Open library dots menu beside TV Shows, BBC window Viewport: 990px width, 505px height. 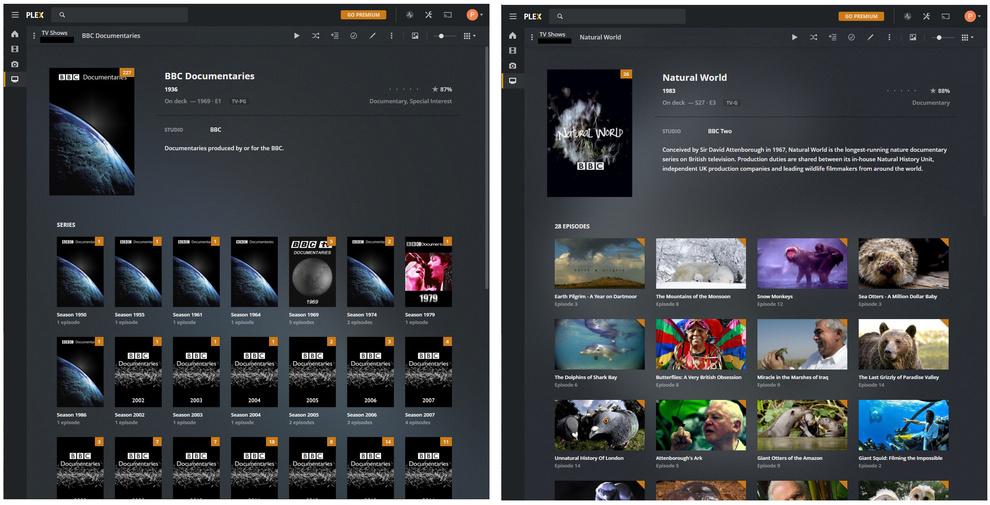click(34, 36)
